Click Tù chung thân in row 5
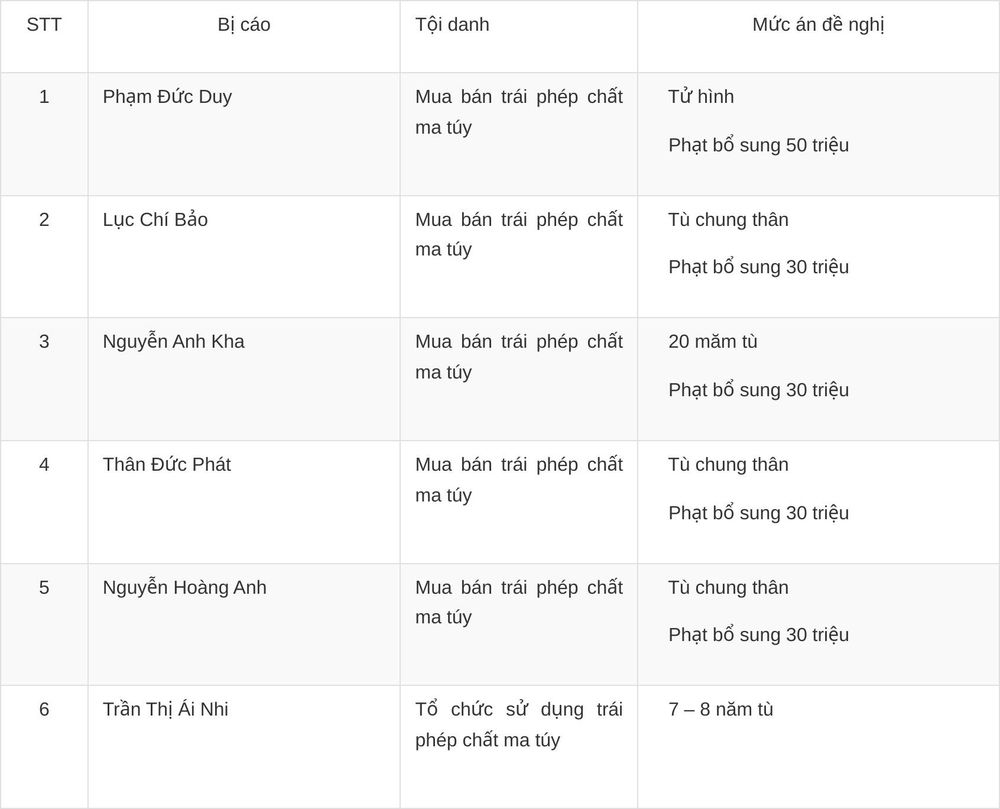 (728, 587)
